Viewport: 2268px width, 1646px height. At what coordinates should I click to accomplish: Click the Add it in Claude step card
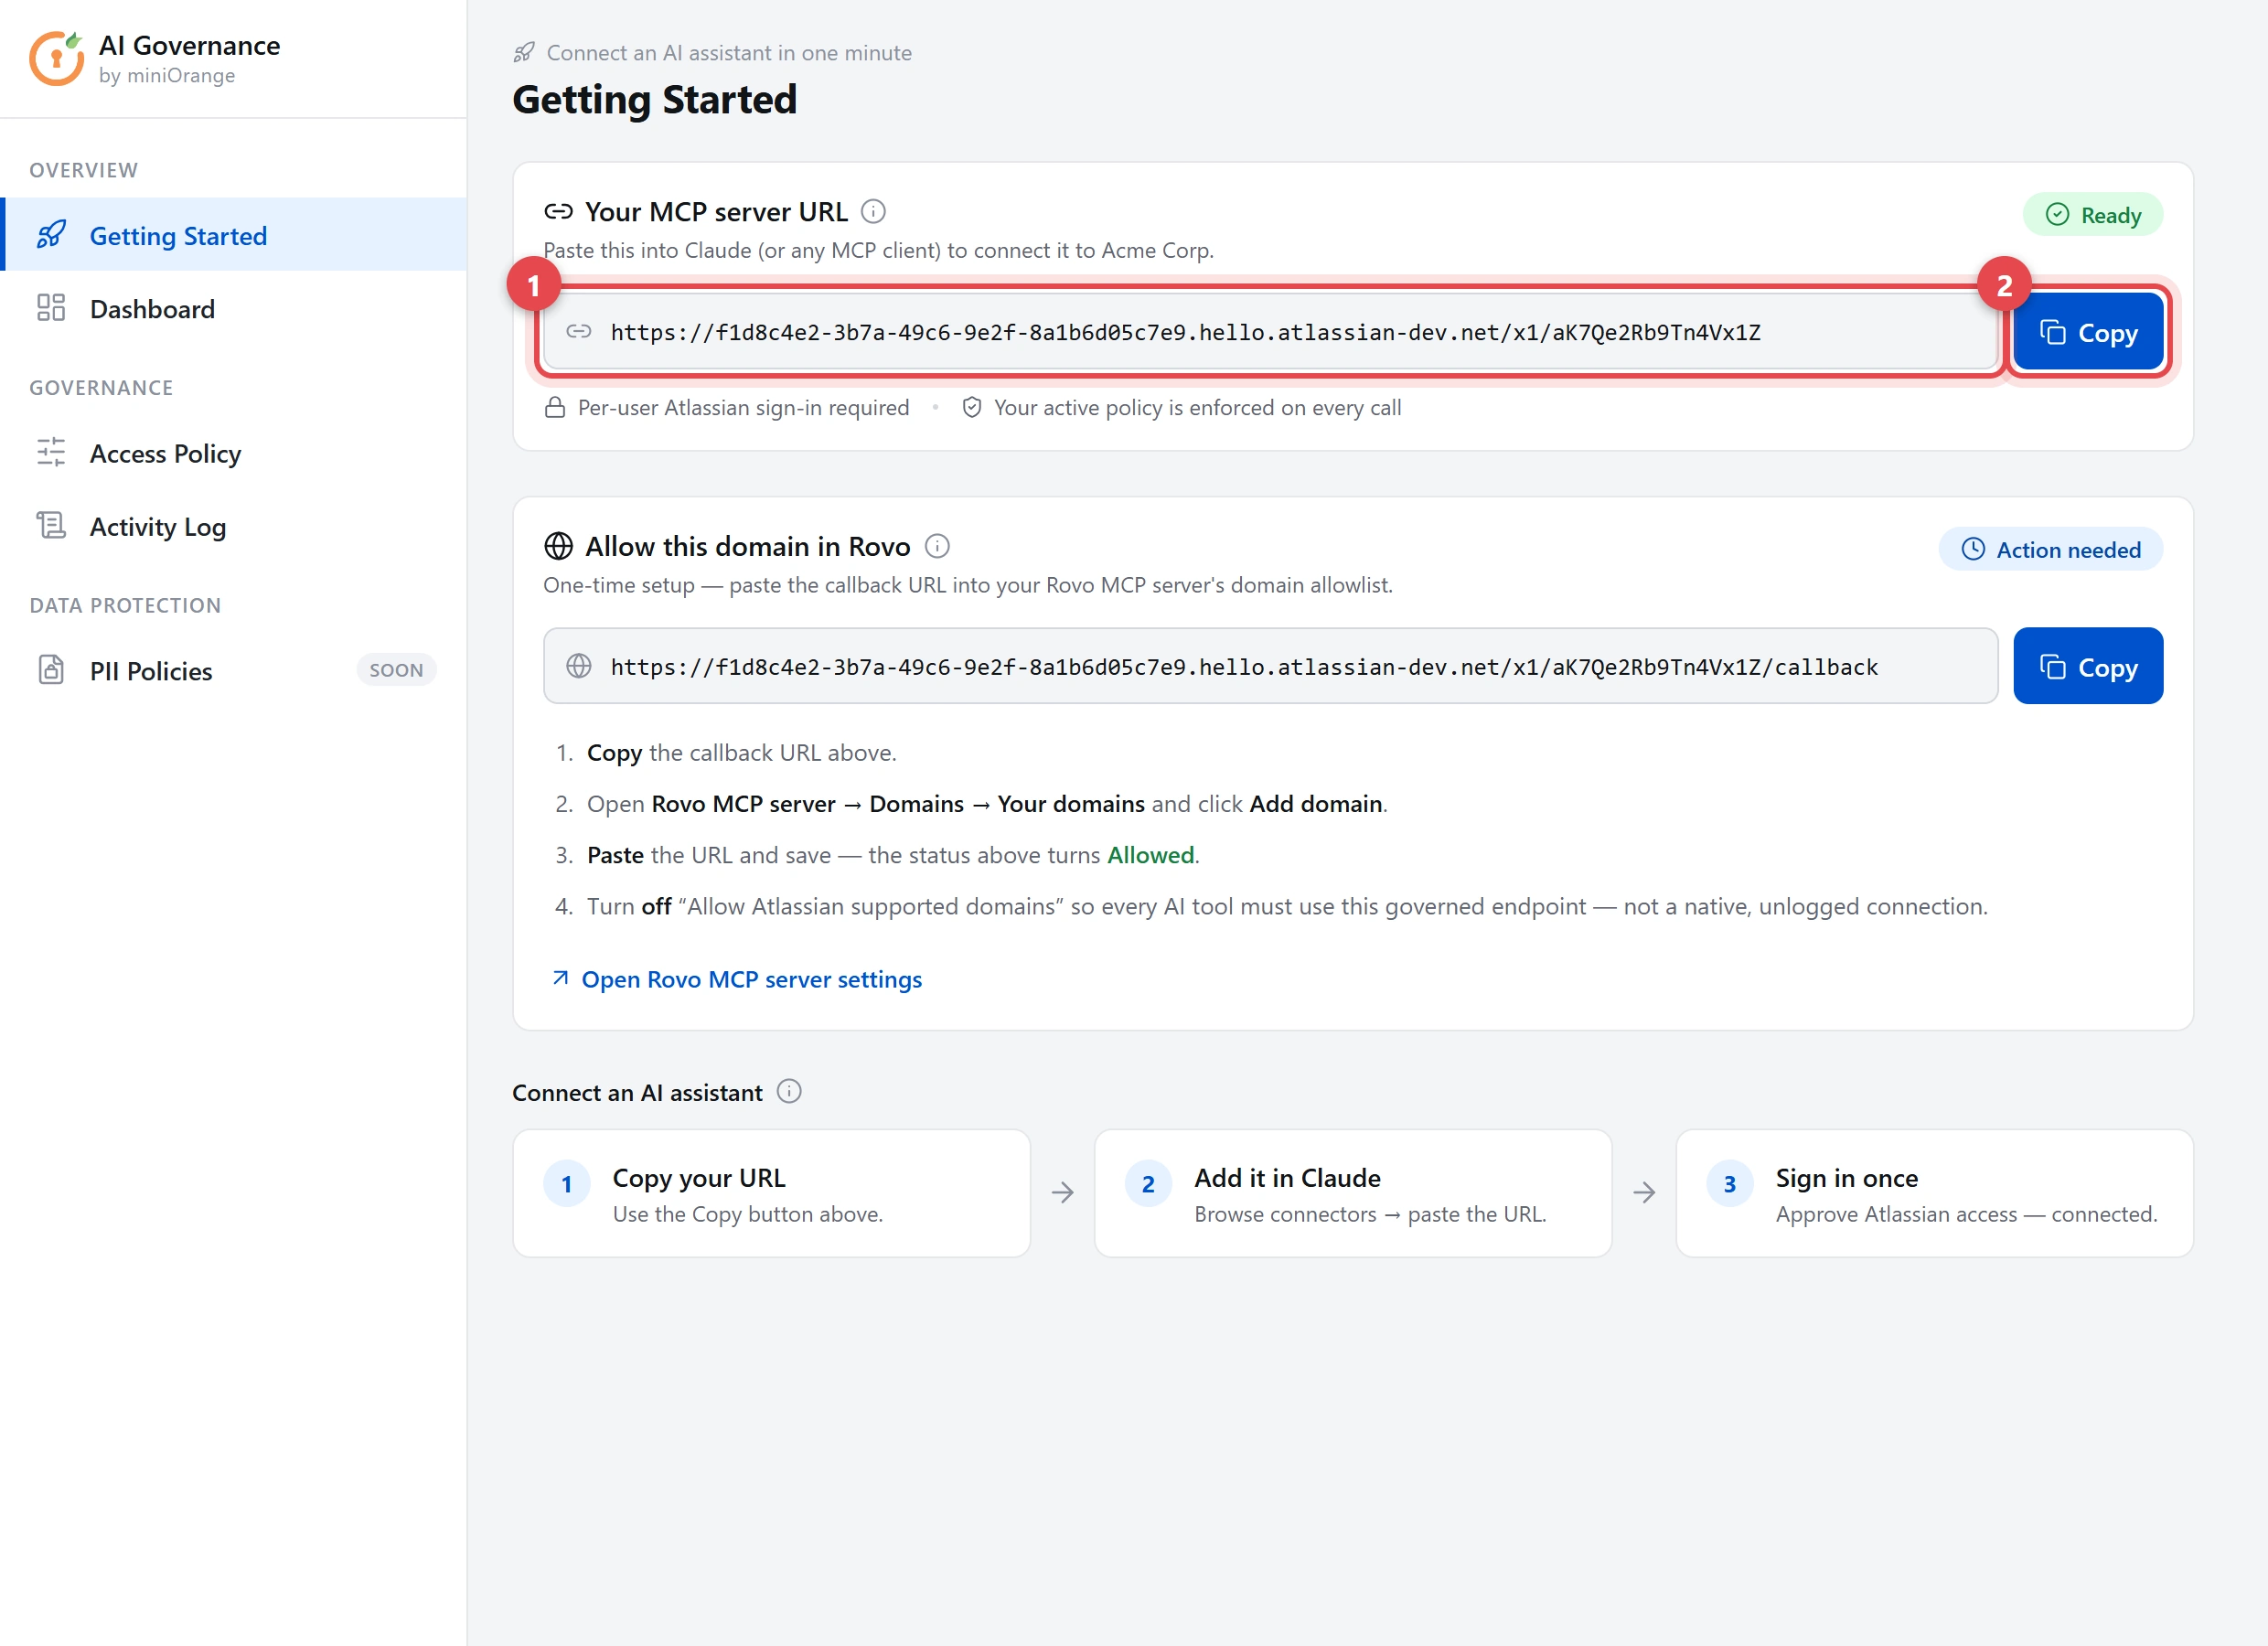click(1353, 1193)
